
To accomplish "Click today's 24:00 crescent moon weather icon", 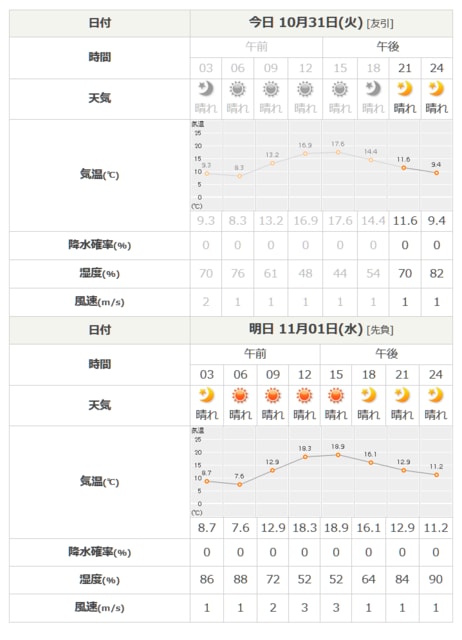I will pyautogui.click(x=436, y=89).
